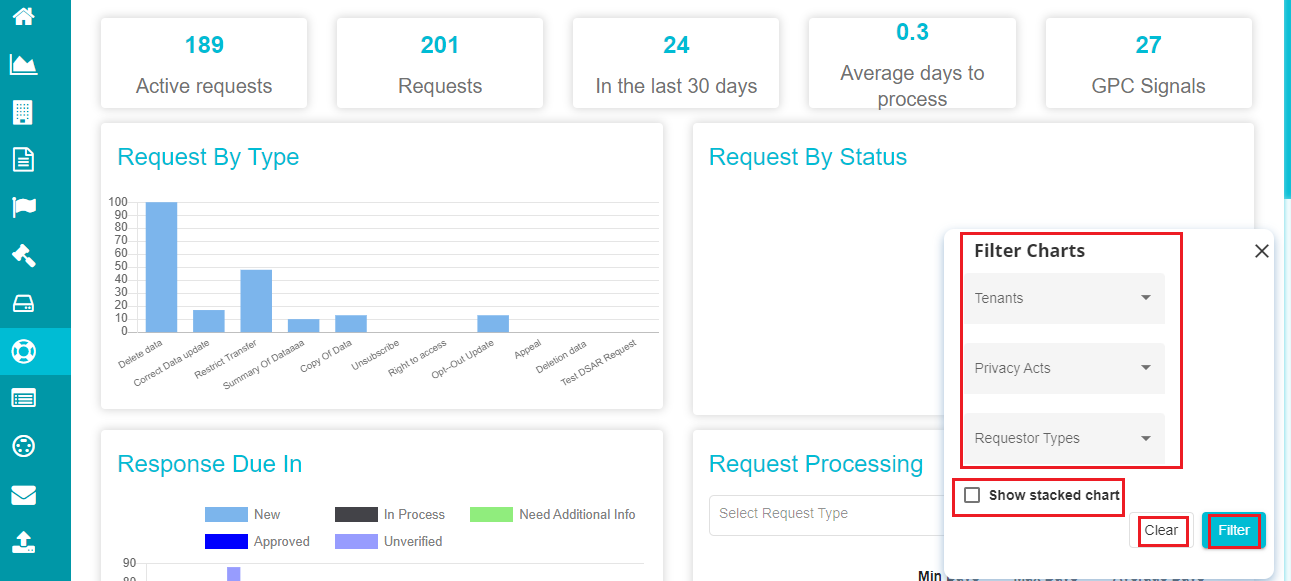Click the Summary Of Dataaaa bar
Screen dimensions: 1291x581
coord(304,325)
